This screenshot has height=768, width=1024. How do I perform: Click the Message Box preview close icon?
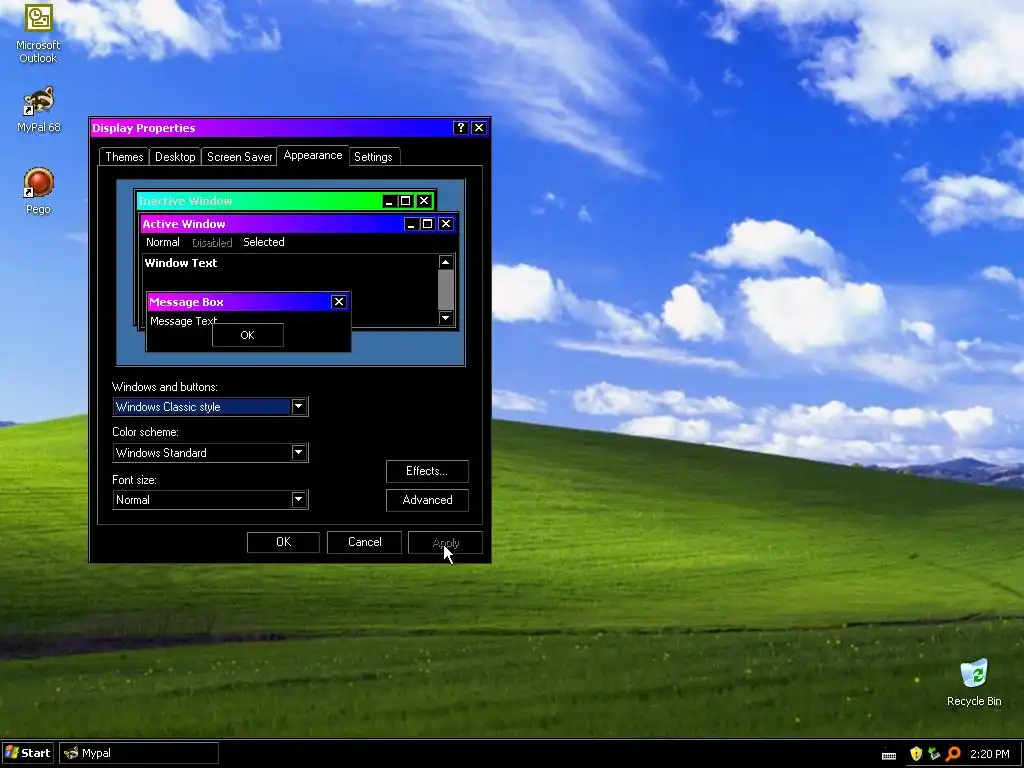[338, 301]
